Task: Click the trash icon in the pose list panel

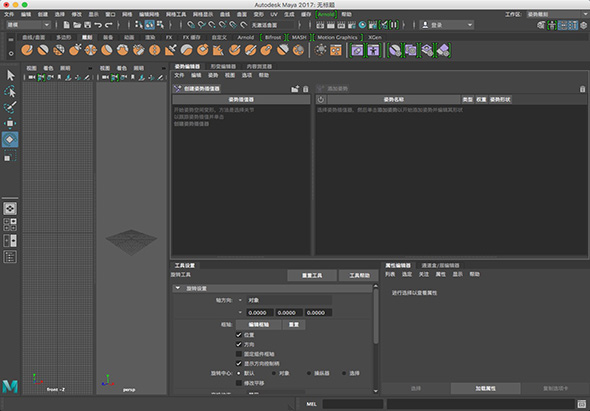Action: coord(582,89)
